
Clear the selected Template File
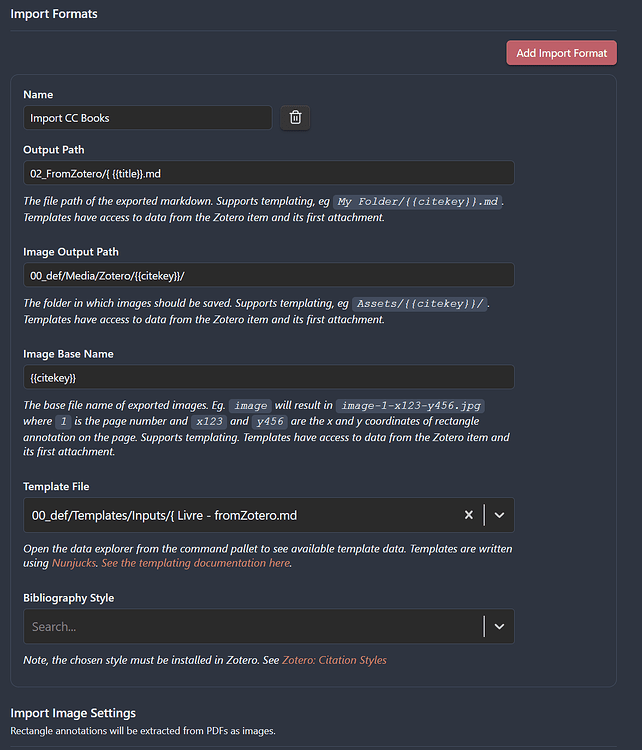click(468, 515)
